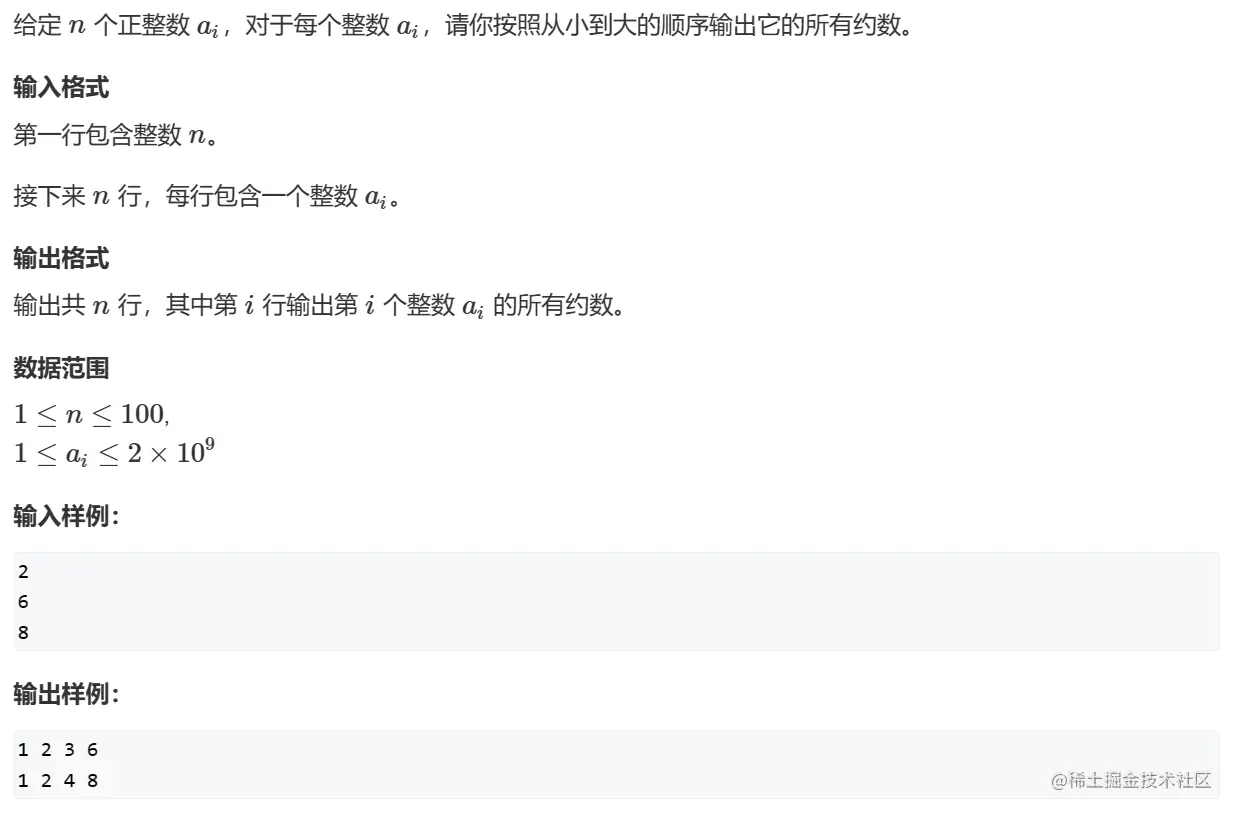1234x813 pixels.
Task: Click the 输入样例 heading
Action: tap(67, 516)
